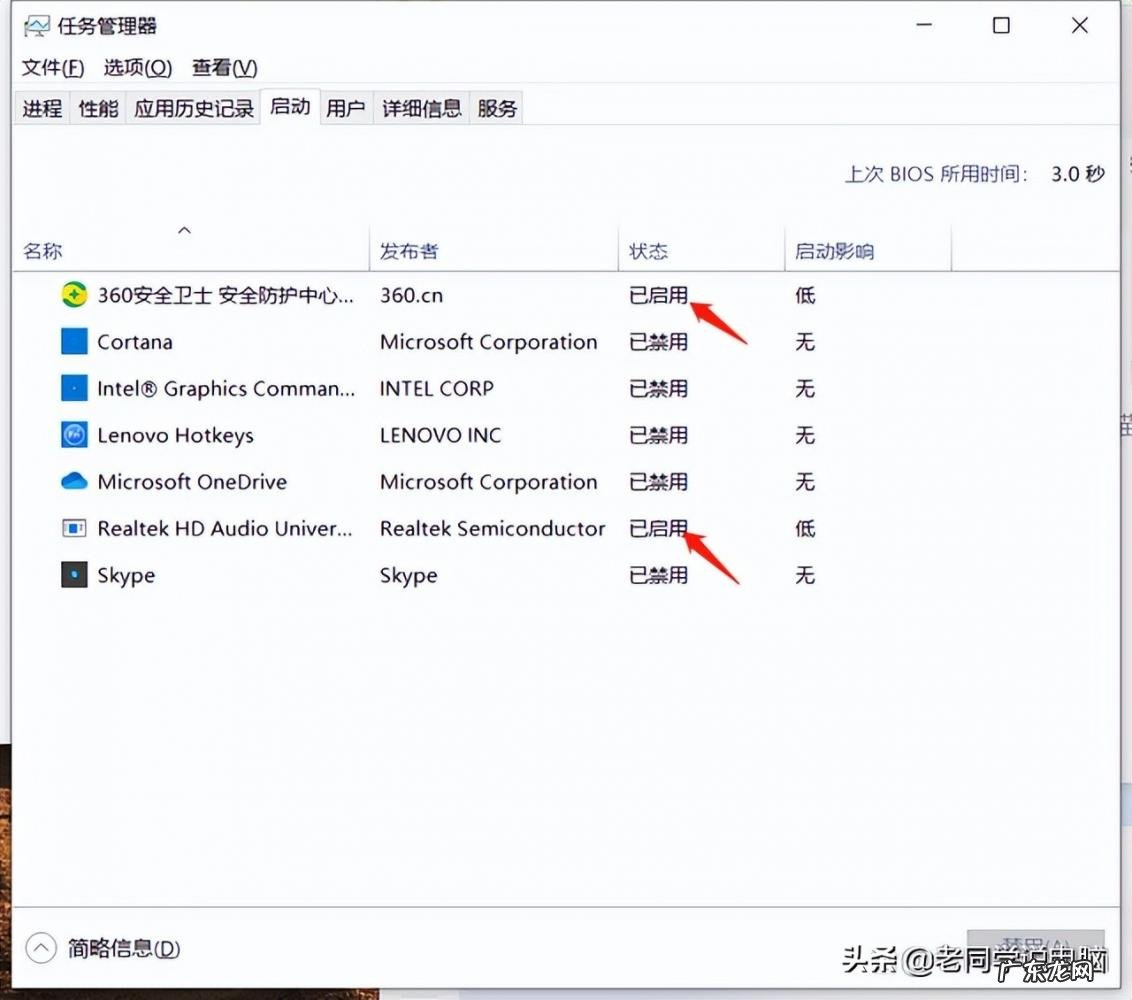
Task: Click the 启动影响 column header
Action: tap(833, 251)
